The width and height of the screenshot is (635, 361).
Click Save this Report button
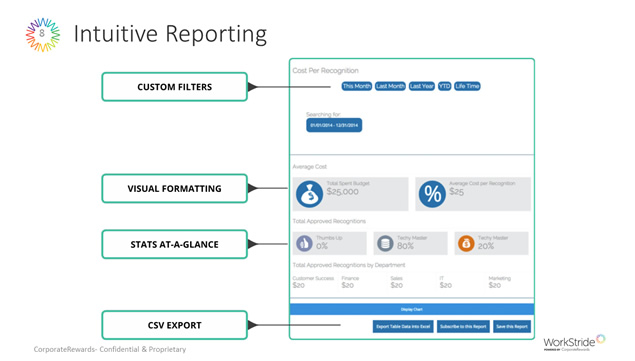(512, 327)
